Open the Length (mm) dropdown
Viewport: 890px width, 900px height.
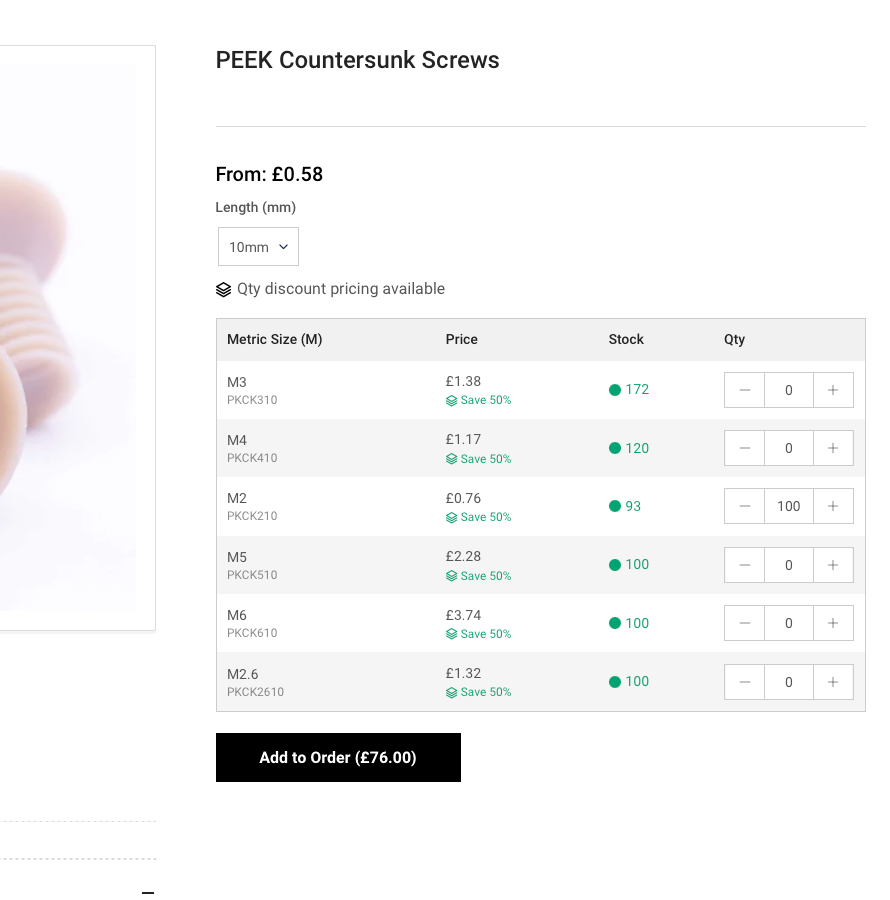click(x=258, y=247)
